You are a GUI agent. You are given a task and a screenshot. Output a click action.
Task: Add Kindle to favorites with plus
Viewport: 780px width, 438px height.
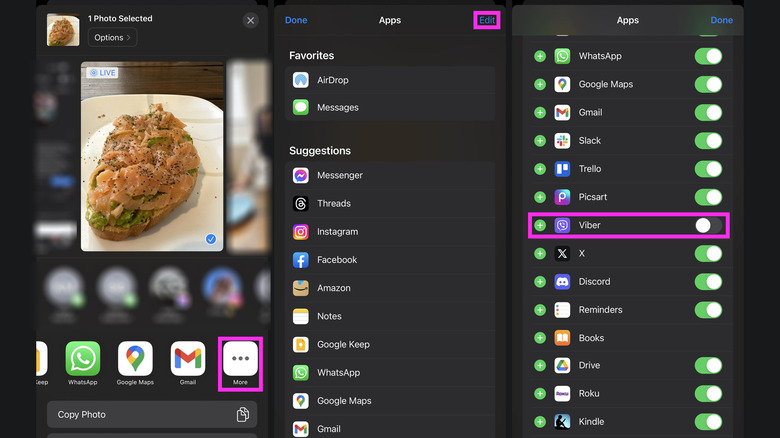(540, 422)
